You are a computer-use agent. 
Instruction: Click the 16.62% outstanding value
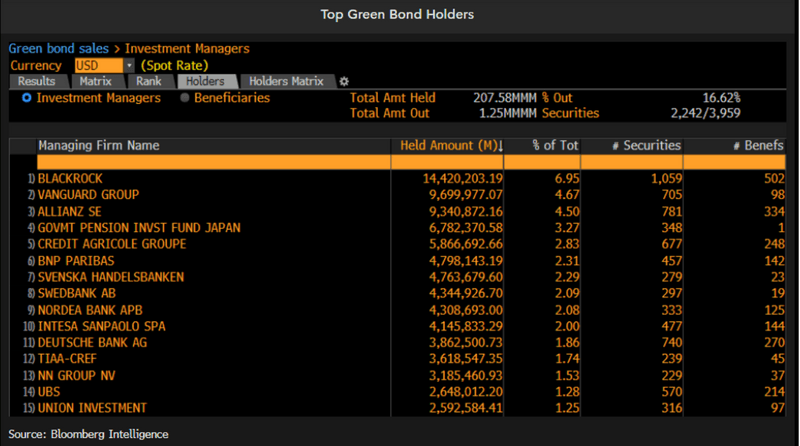(721, 97)
